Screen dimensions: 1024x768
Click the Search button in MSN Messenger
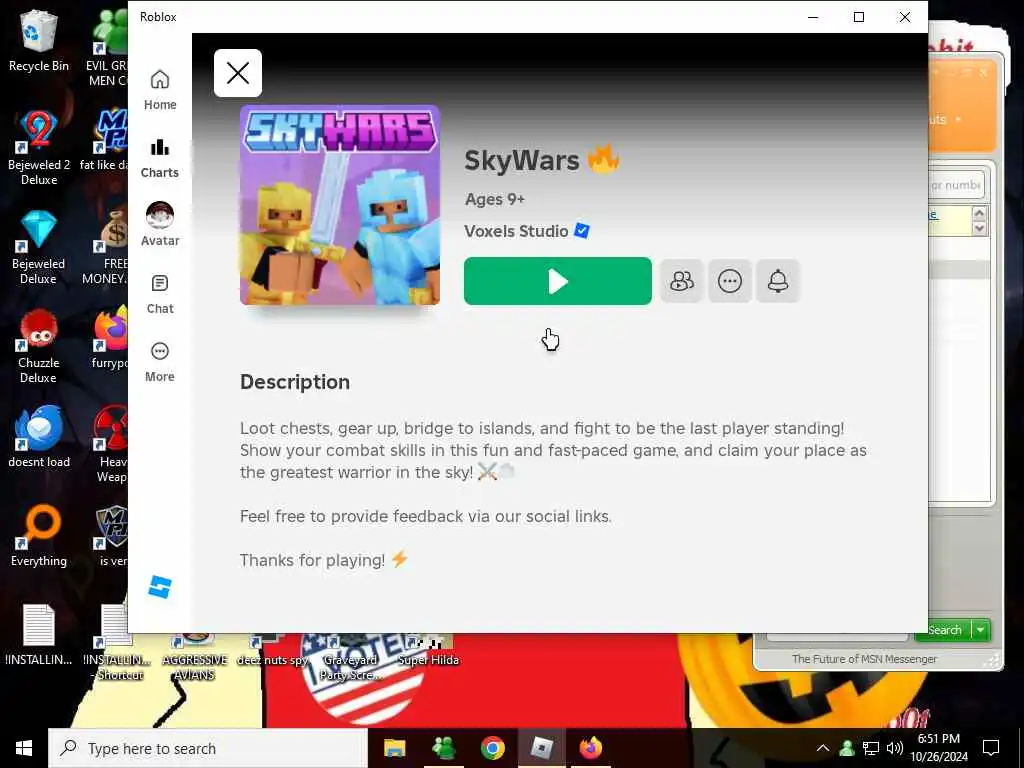pyautogui.click(x=944, y=630)
